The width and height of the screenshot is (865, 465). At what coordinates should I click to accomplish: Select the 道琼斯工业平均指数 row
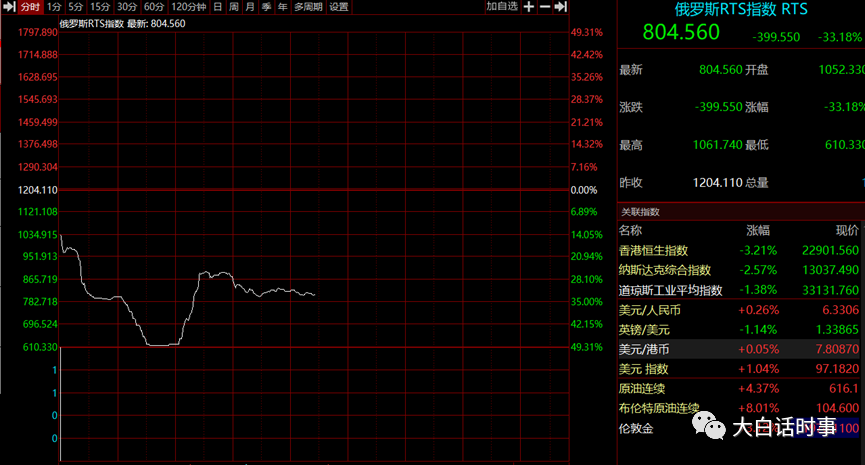click(x=739, y=290)
